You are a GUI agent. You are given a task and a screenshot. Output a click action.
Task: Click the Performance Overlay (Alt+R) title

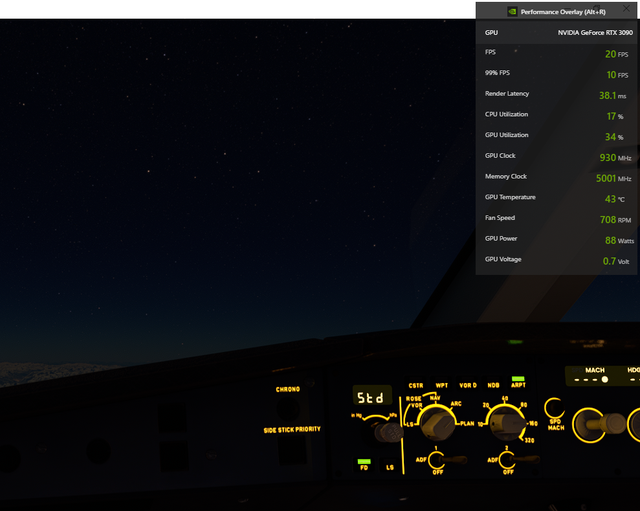pos(563,12)
